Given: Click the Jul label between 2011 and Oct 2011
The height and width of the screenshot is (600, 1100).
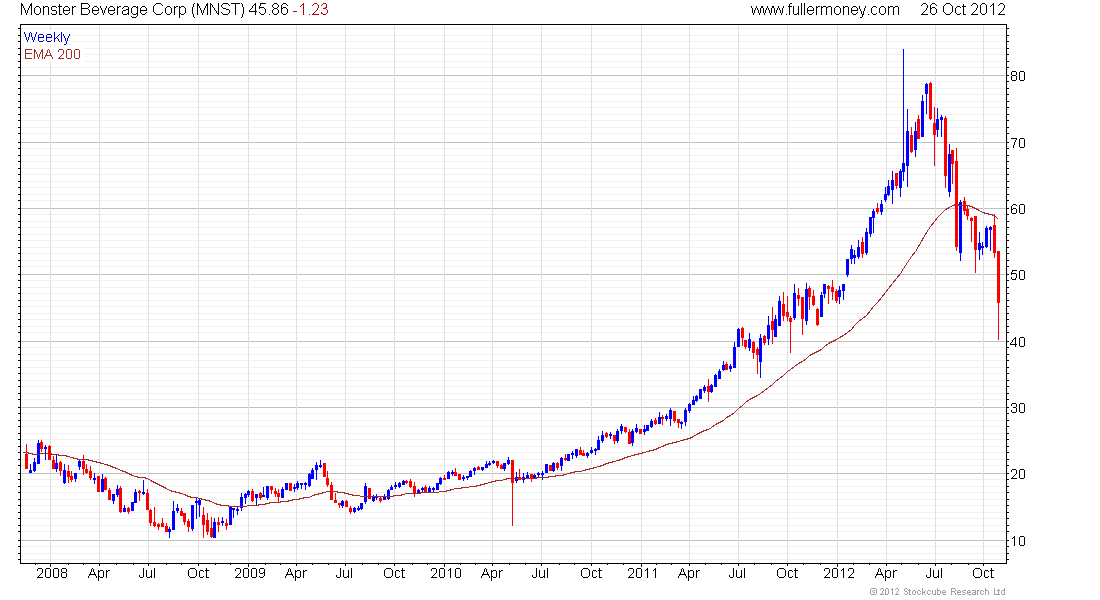Looking at the screenshot, I should point(737,573).
